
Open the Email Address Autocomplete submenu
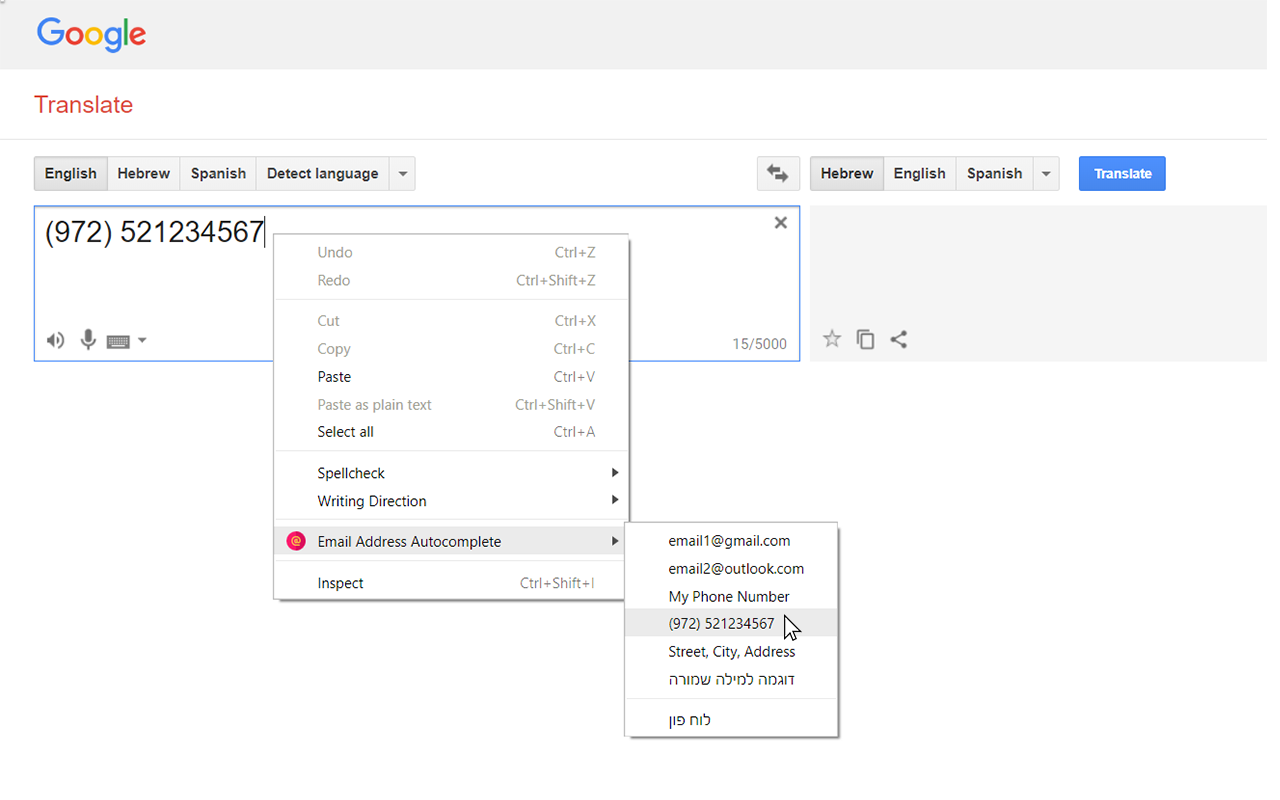pyautogui.click(x=452, y=541)
